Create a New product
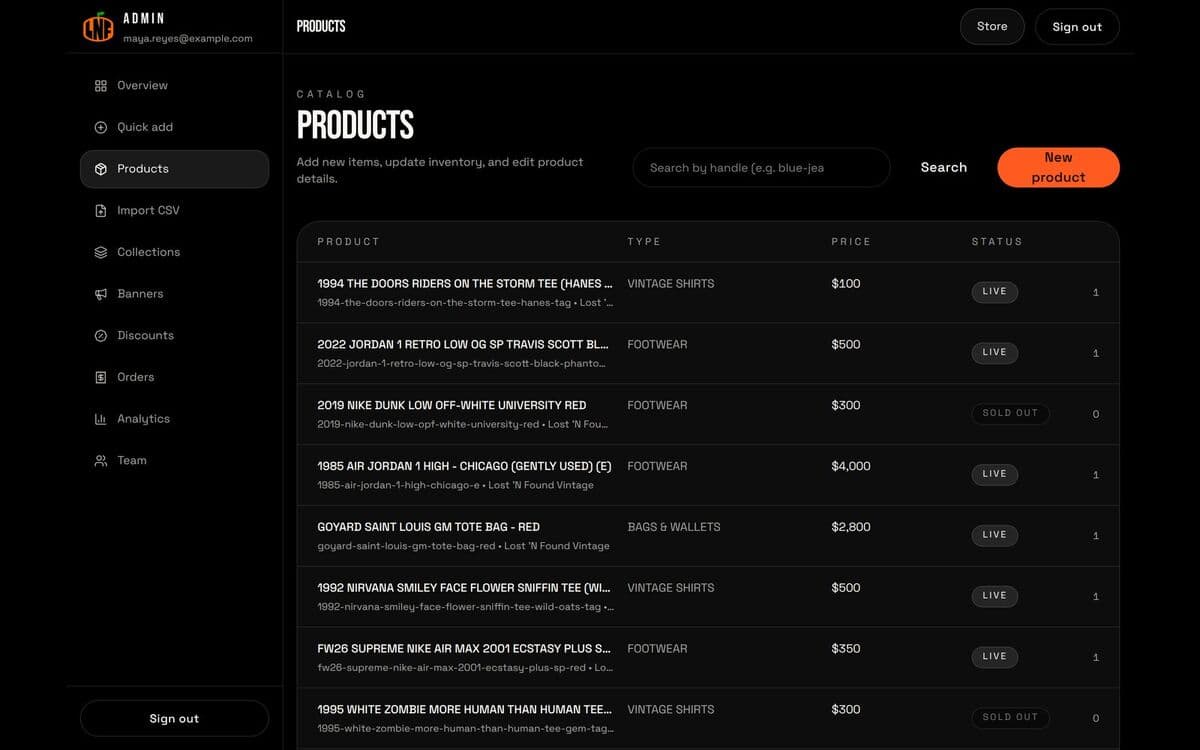1200x750 pixels. click(1058, 168)
